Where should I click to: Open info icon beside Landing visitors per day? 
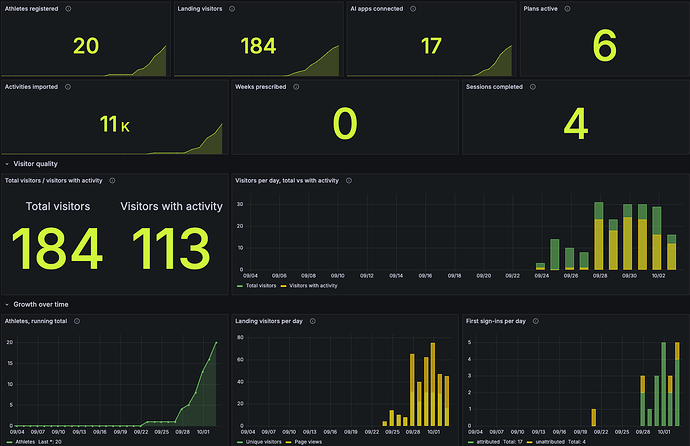coord(312,322)
